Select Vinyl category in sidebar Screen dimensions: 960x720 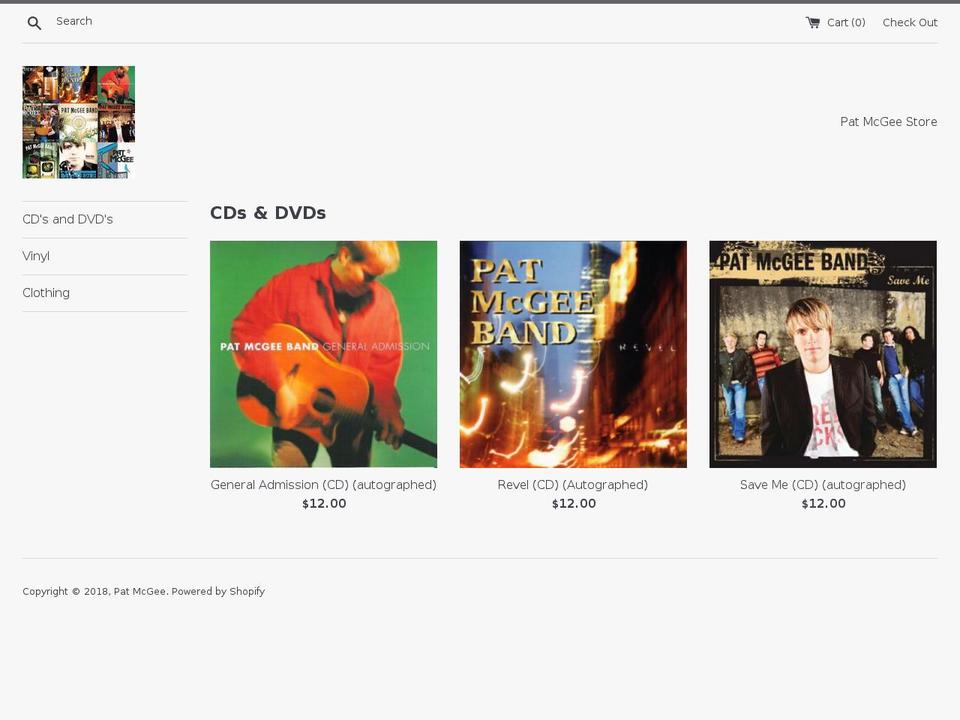[36, 256]
